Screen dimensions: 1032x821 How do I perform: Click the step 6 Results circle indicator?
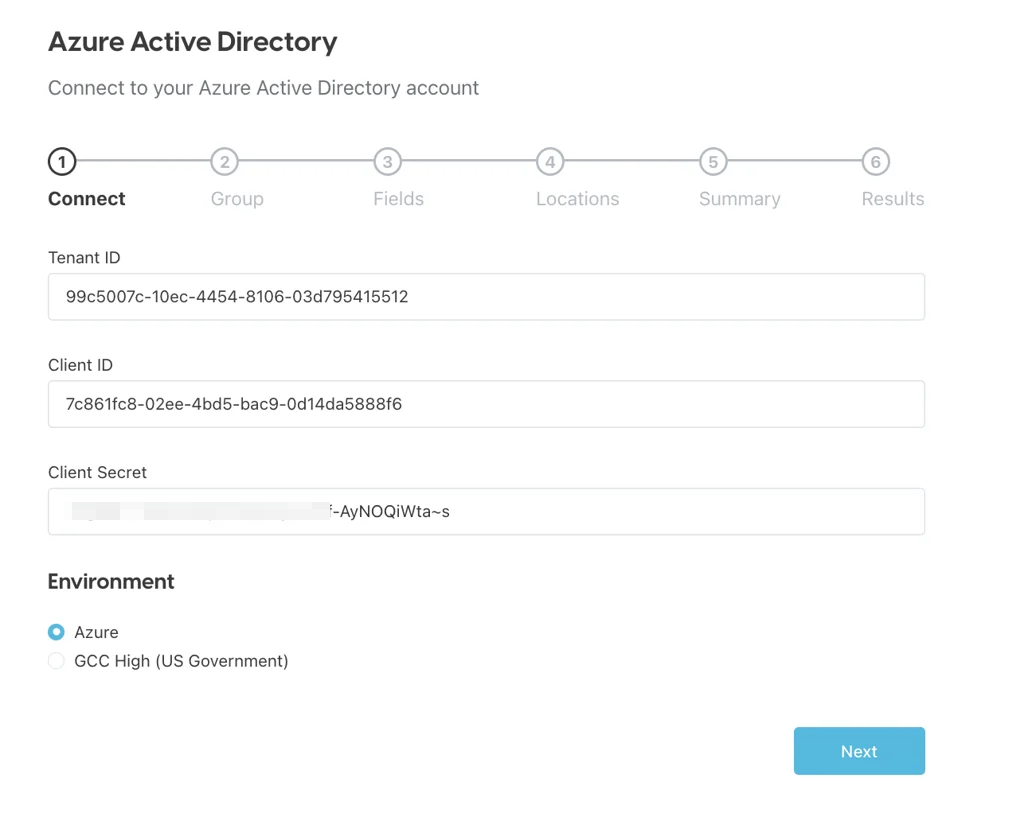(875, 161)
